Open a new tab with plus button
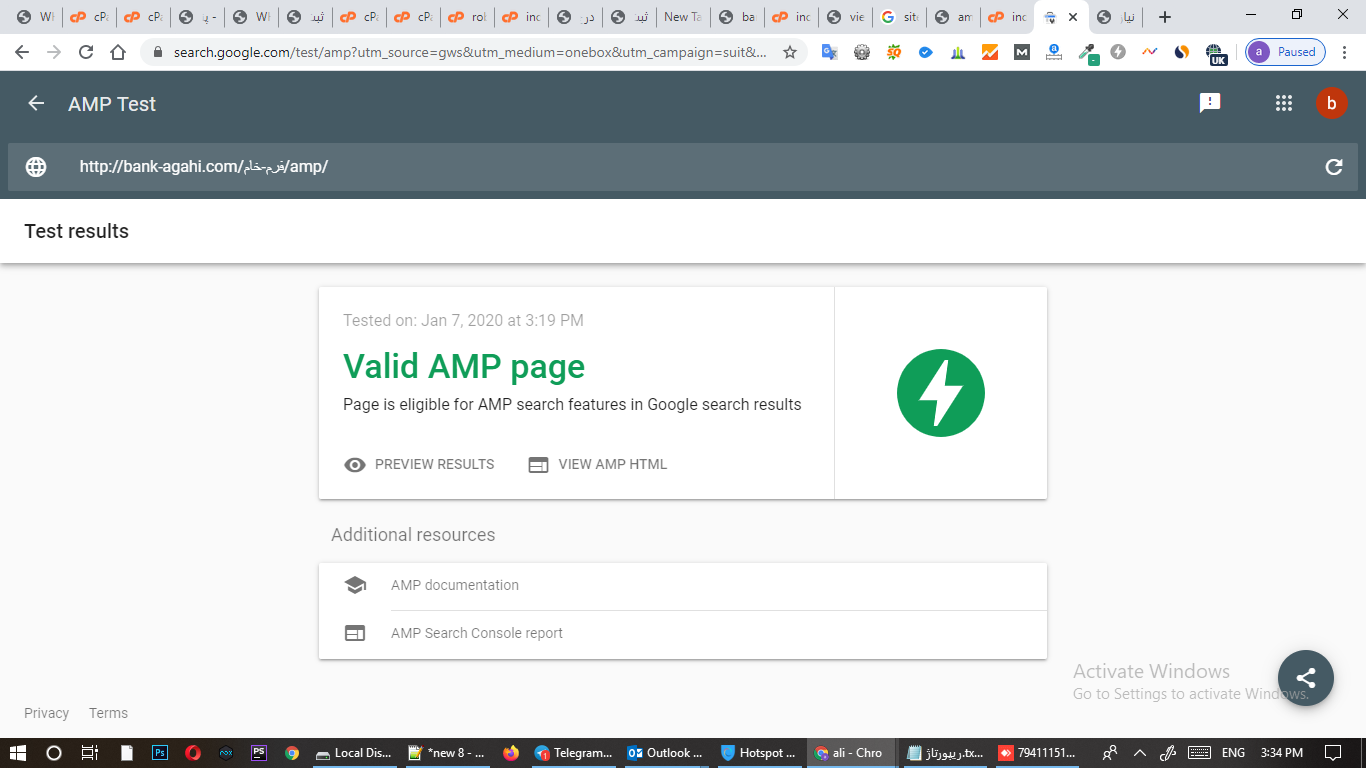This screenshot has height=768, width=1366. [x=1164, y=17]
